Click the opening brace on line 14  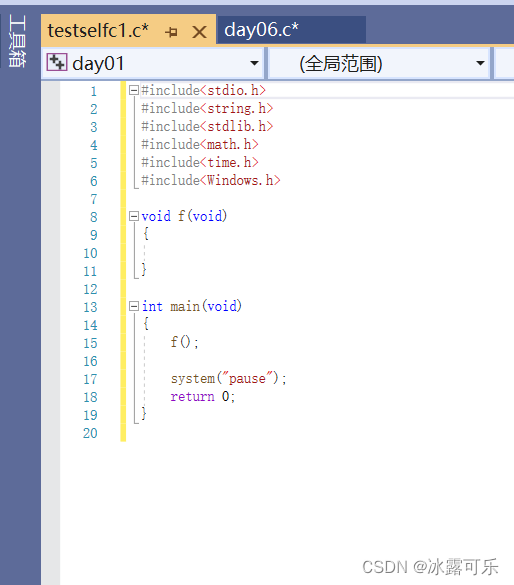pos(146,324)
